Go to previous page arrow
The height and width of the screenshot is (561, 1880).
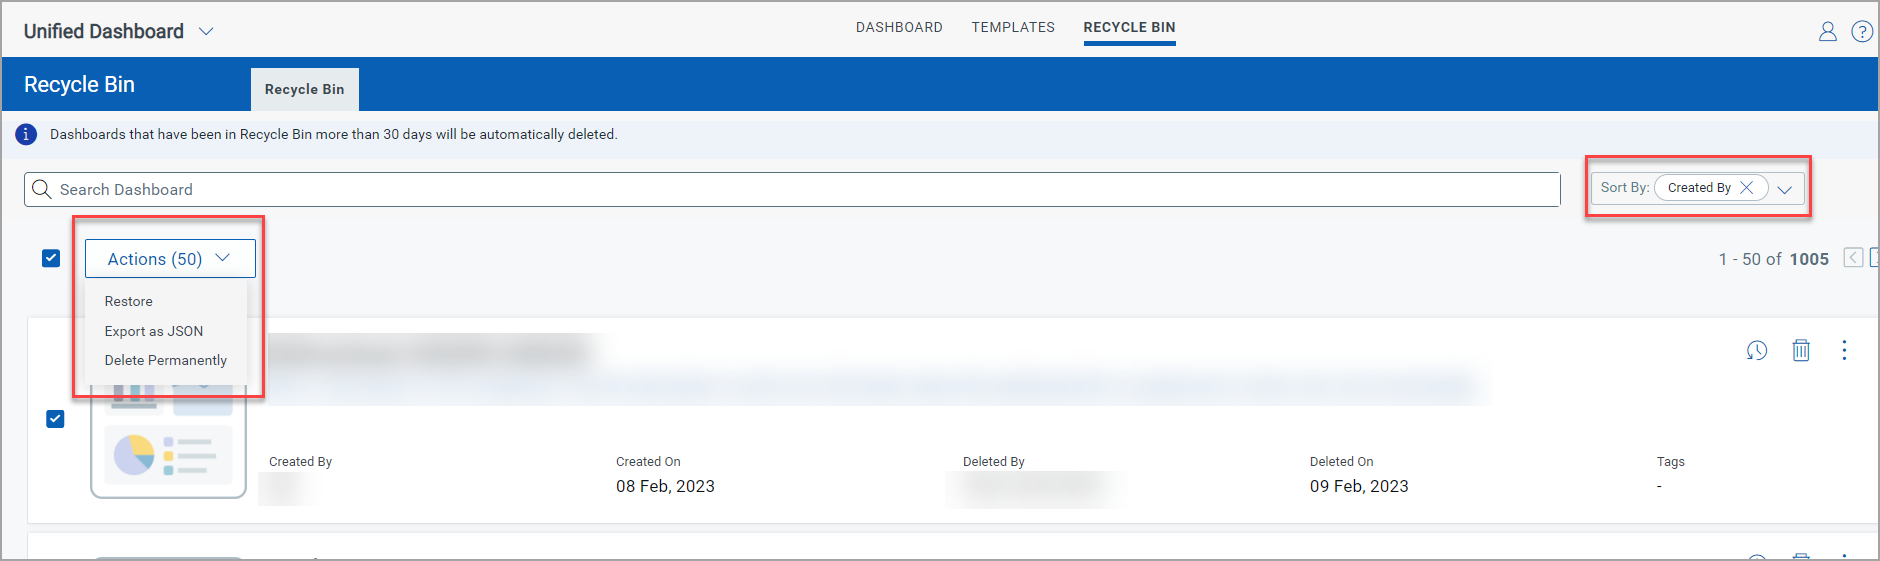1853,258
